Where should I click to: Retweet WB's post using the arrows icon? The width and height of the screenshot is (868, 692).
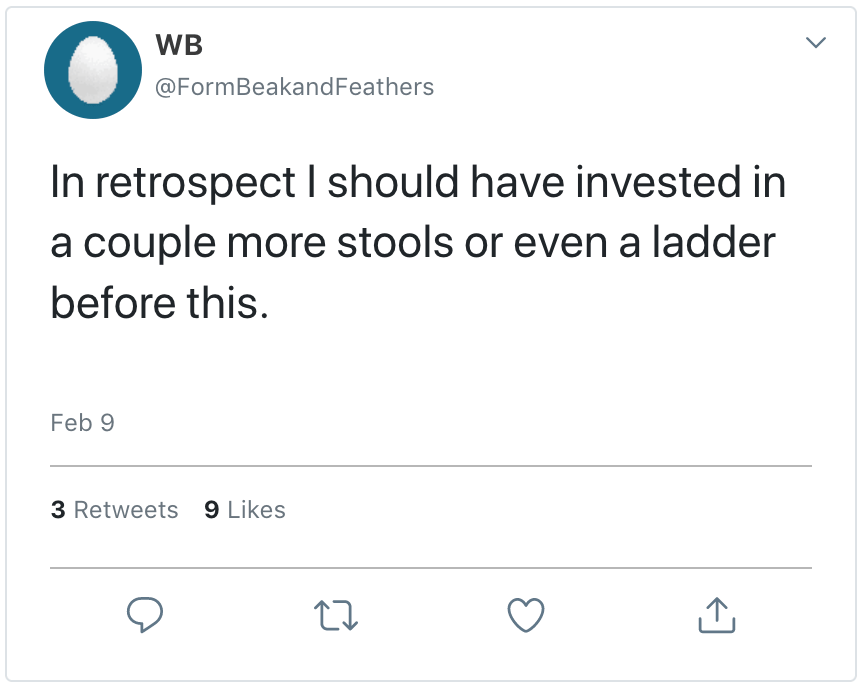[336, 615]
